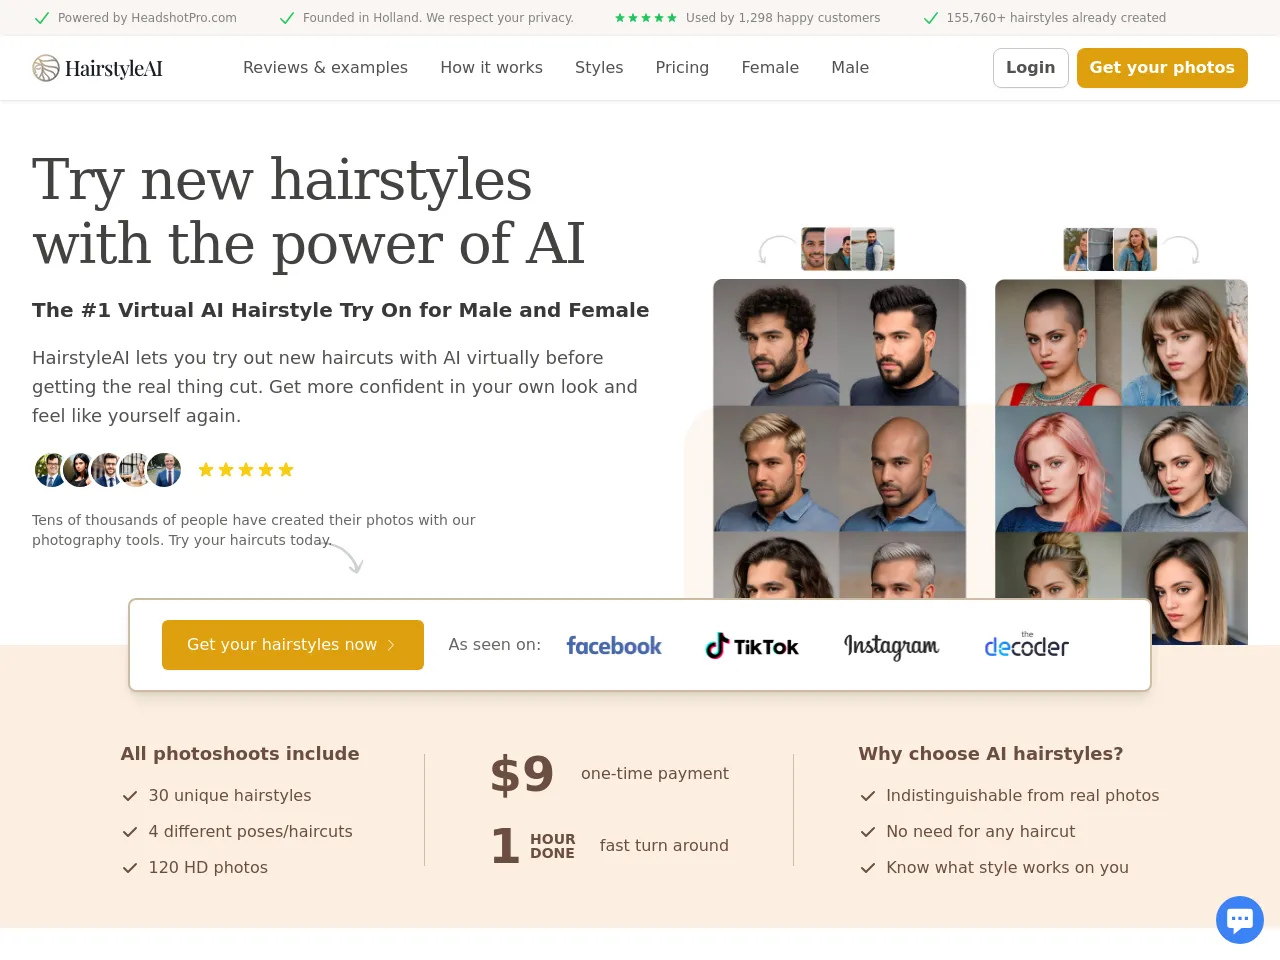Open Reviews & examples menu item
This screenshot has width=1280, height=960.
click(325, 68)
